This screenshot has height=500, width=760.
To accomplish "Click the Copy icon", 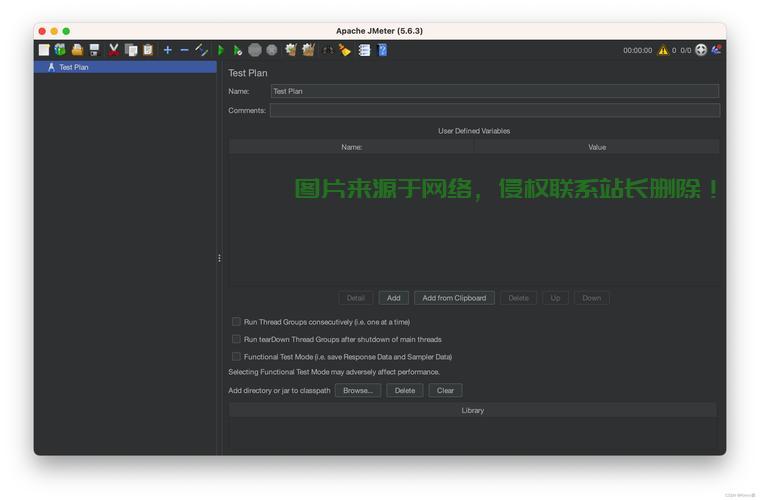I will tap(131, 50).
